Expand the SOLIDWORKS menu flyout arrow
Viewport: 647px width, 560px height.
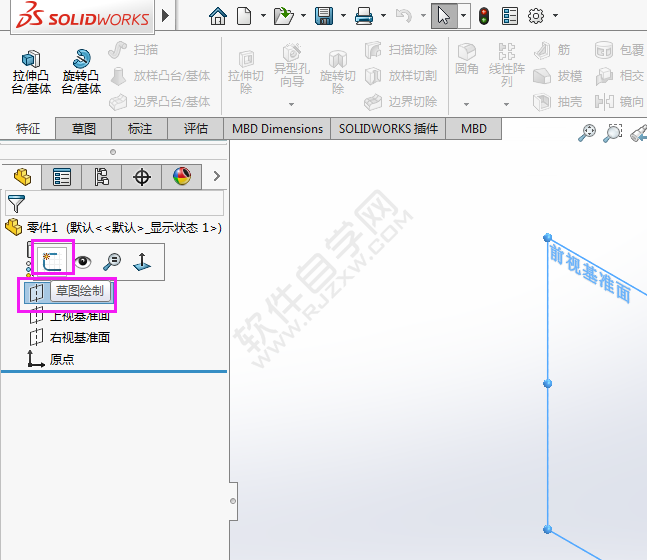point(165,16)
